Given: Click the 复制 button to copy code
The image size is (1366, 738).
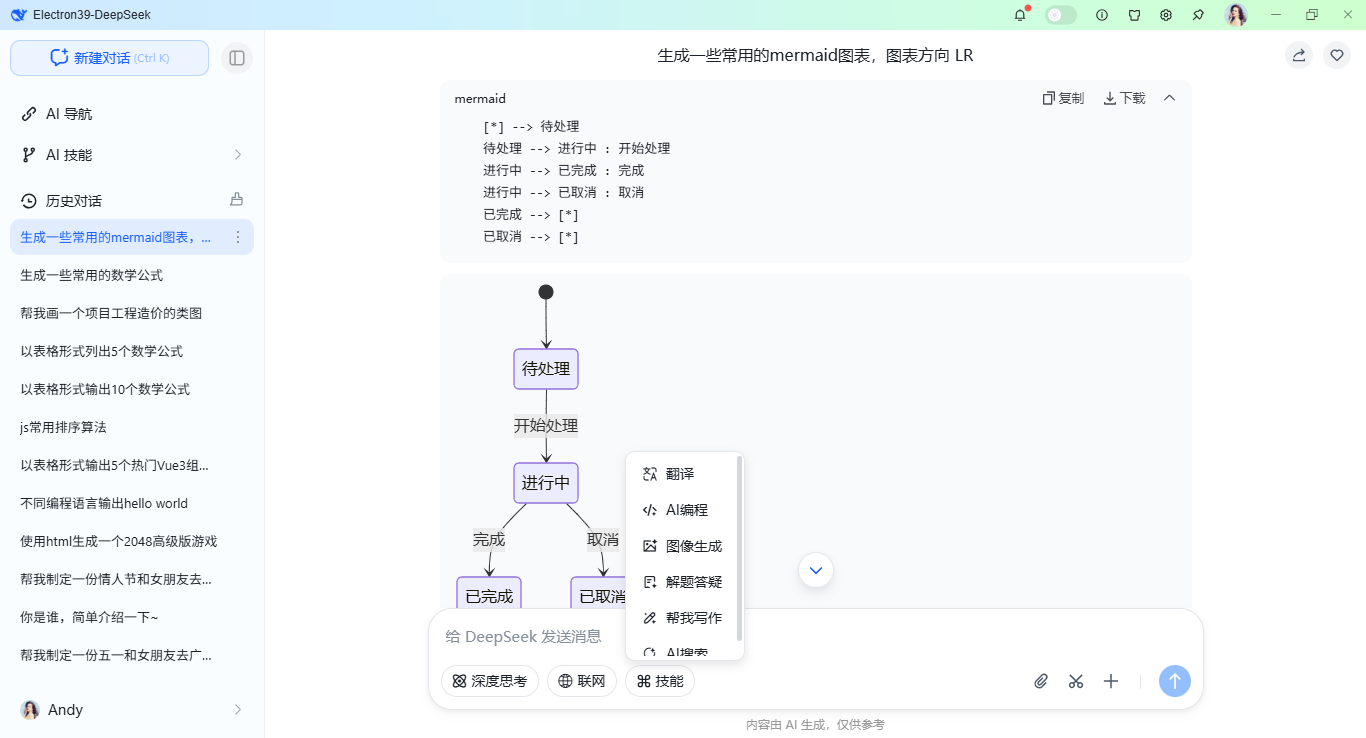Looking at the screenshot, I should pyautogui.click(x=1063, y=98).
